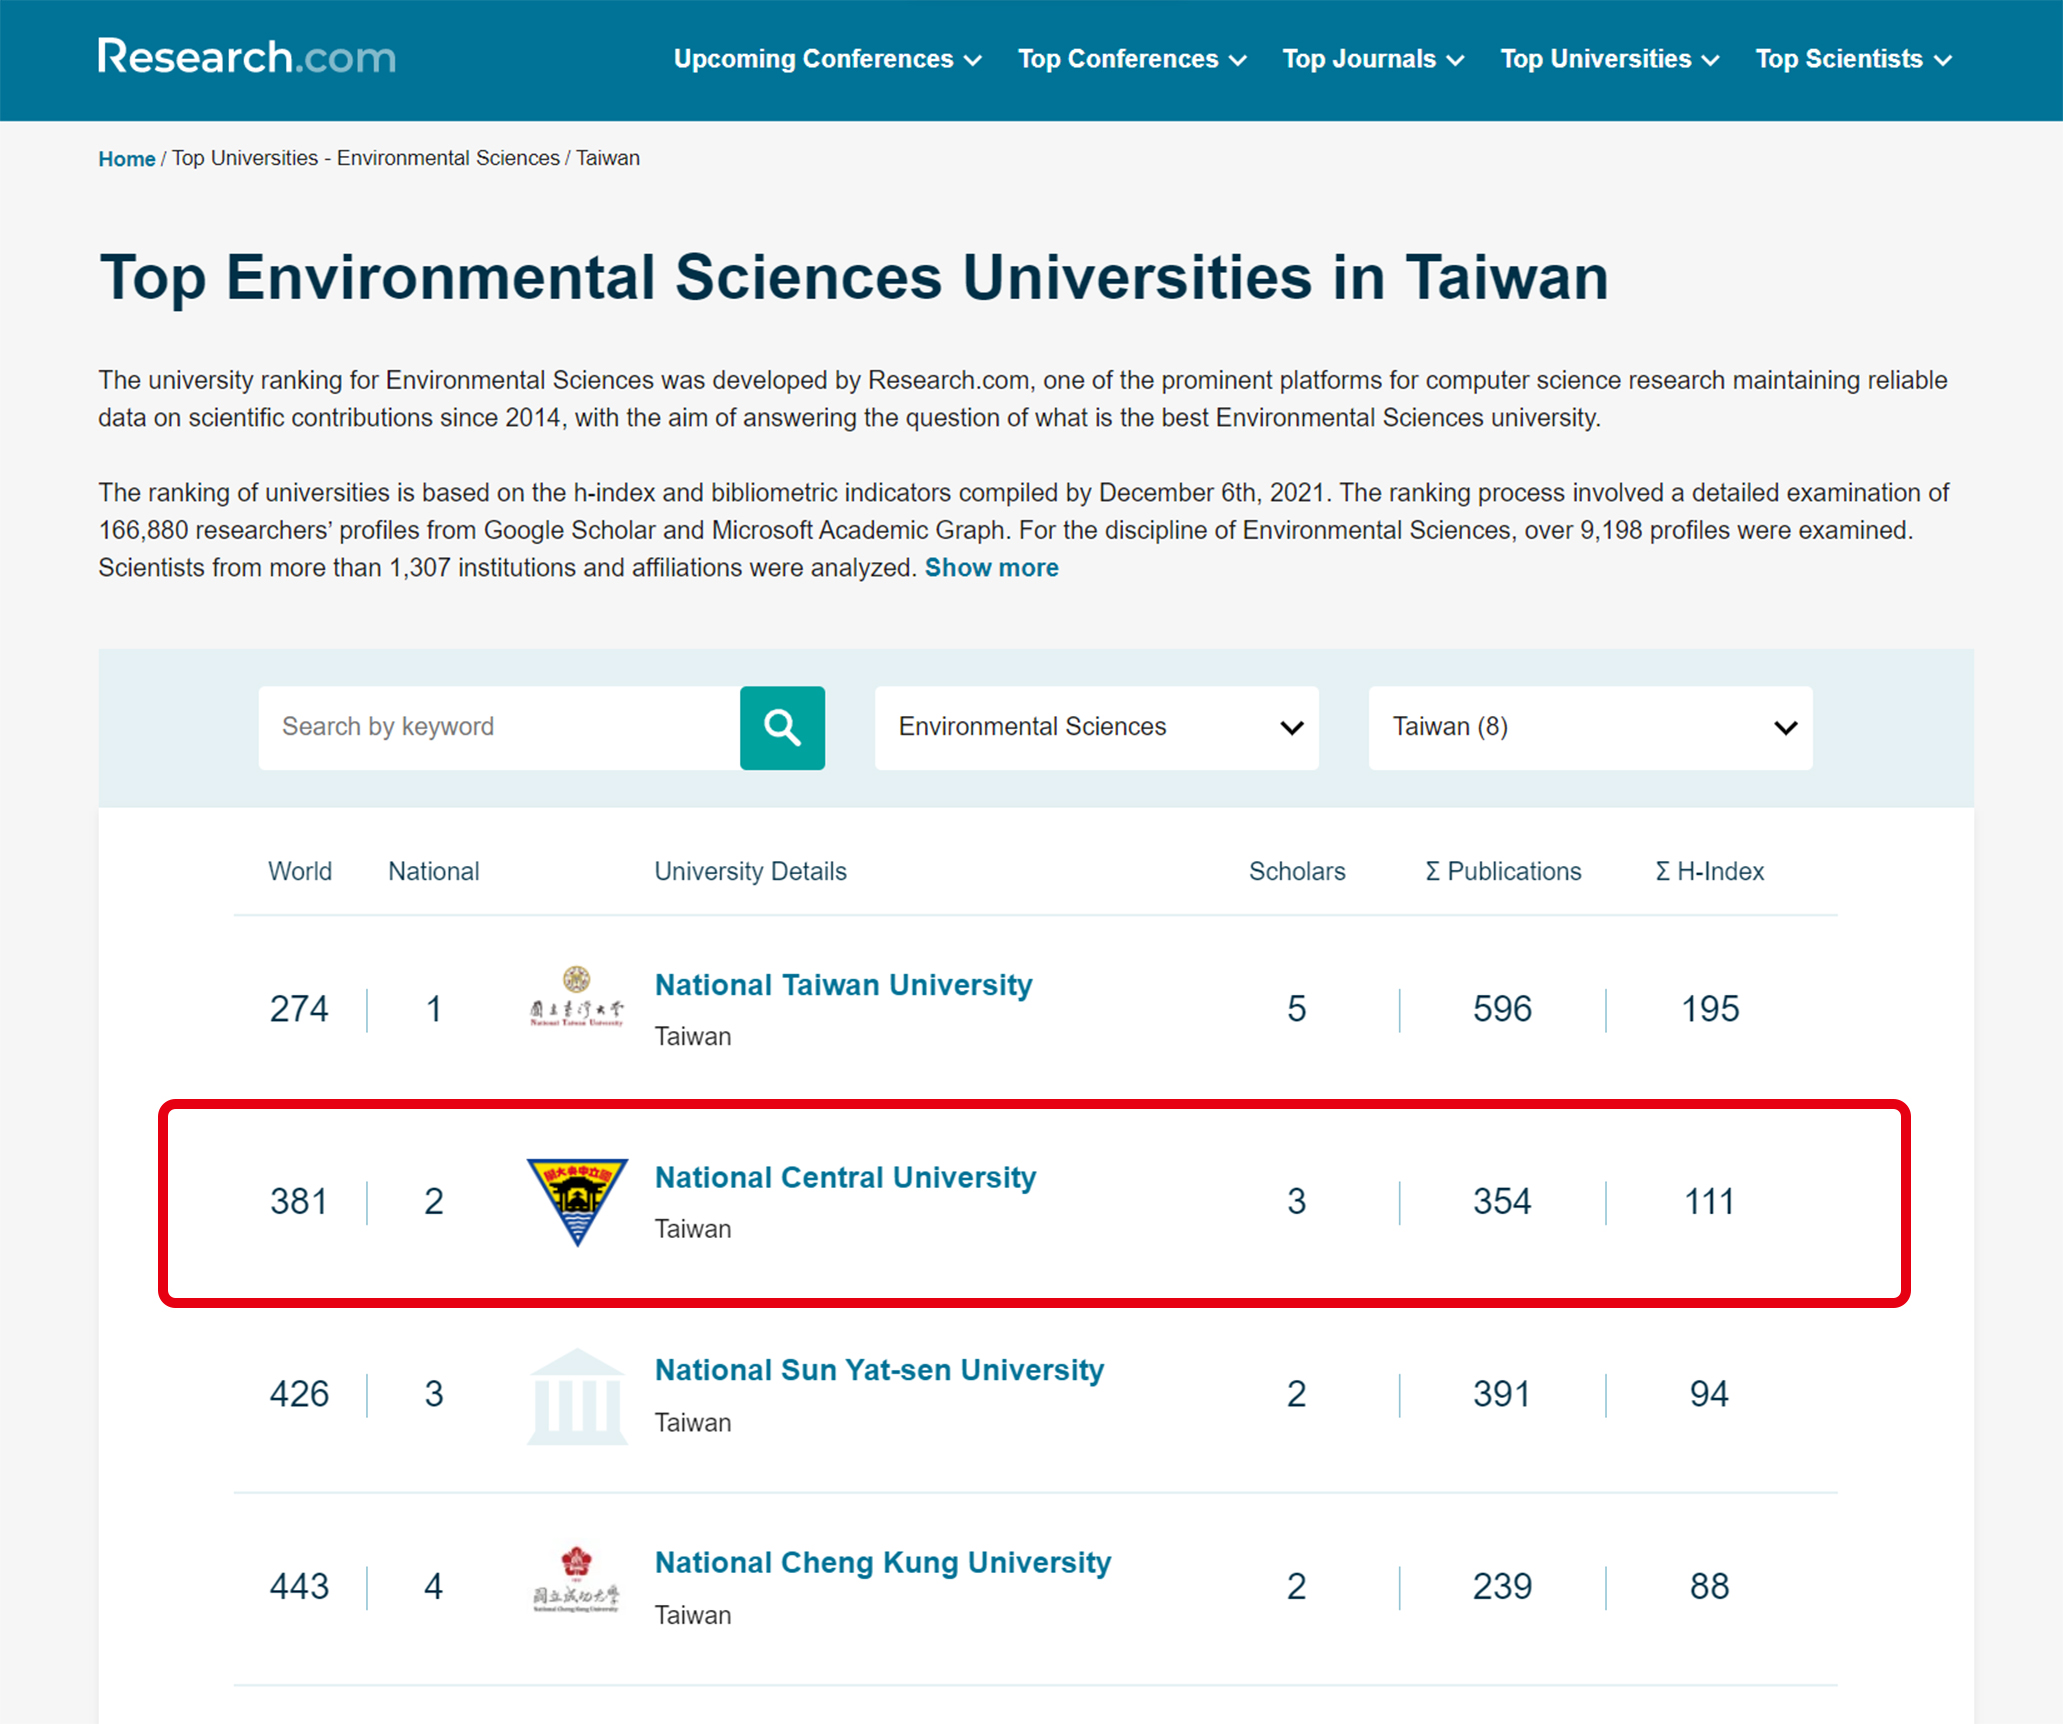Click H-Index value 195
This screenshot has width=2063, height=1724.
1709,1009
